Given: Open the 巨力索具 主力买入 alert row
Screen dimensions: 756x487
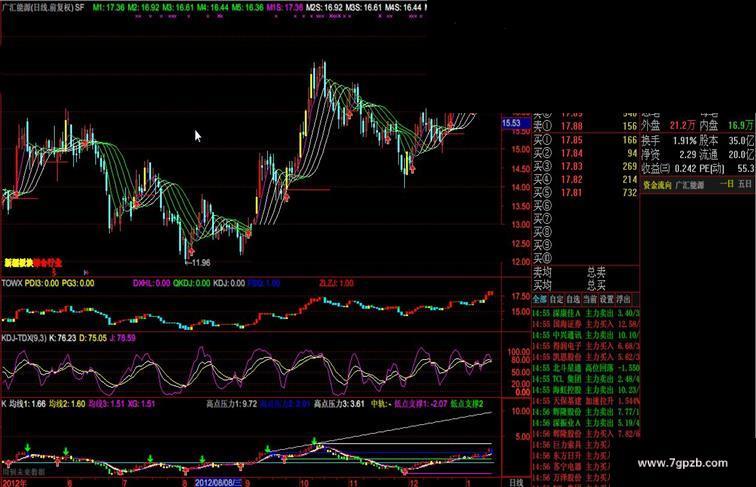Looking at the screenshot, I should (x=572, y=445).
